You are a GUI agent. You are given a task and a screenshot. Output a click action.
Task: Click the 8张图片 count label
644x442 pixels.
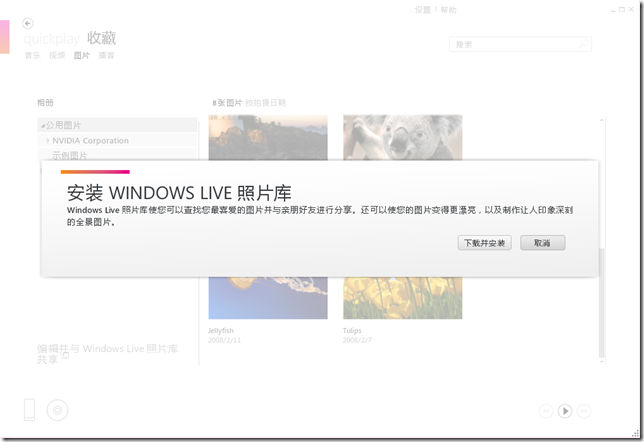tap(227, 103)
